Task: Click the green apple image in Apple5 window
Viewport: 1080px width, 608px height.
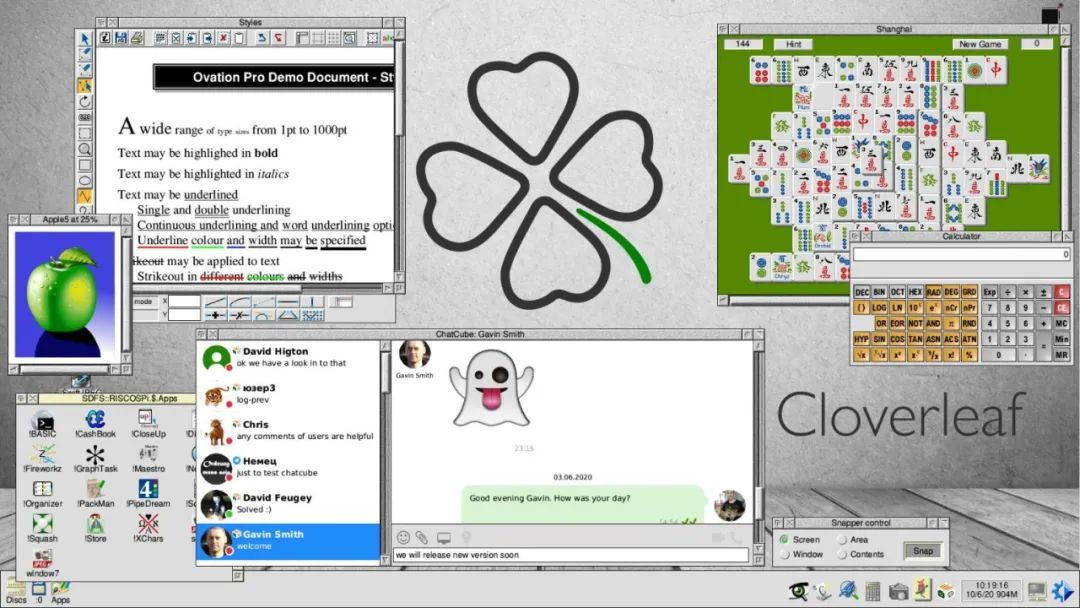Action: click(x=64, y=295)
